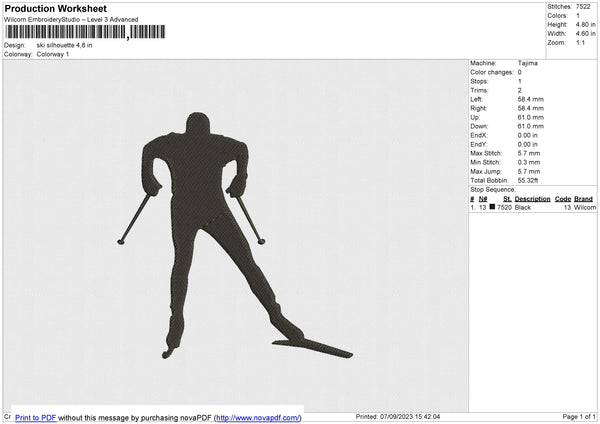This screenshot has width=600, height=424.
Task: Select Max Jump value '5.7 mm'
Action: pos(529,171)
